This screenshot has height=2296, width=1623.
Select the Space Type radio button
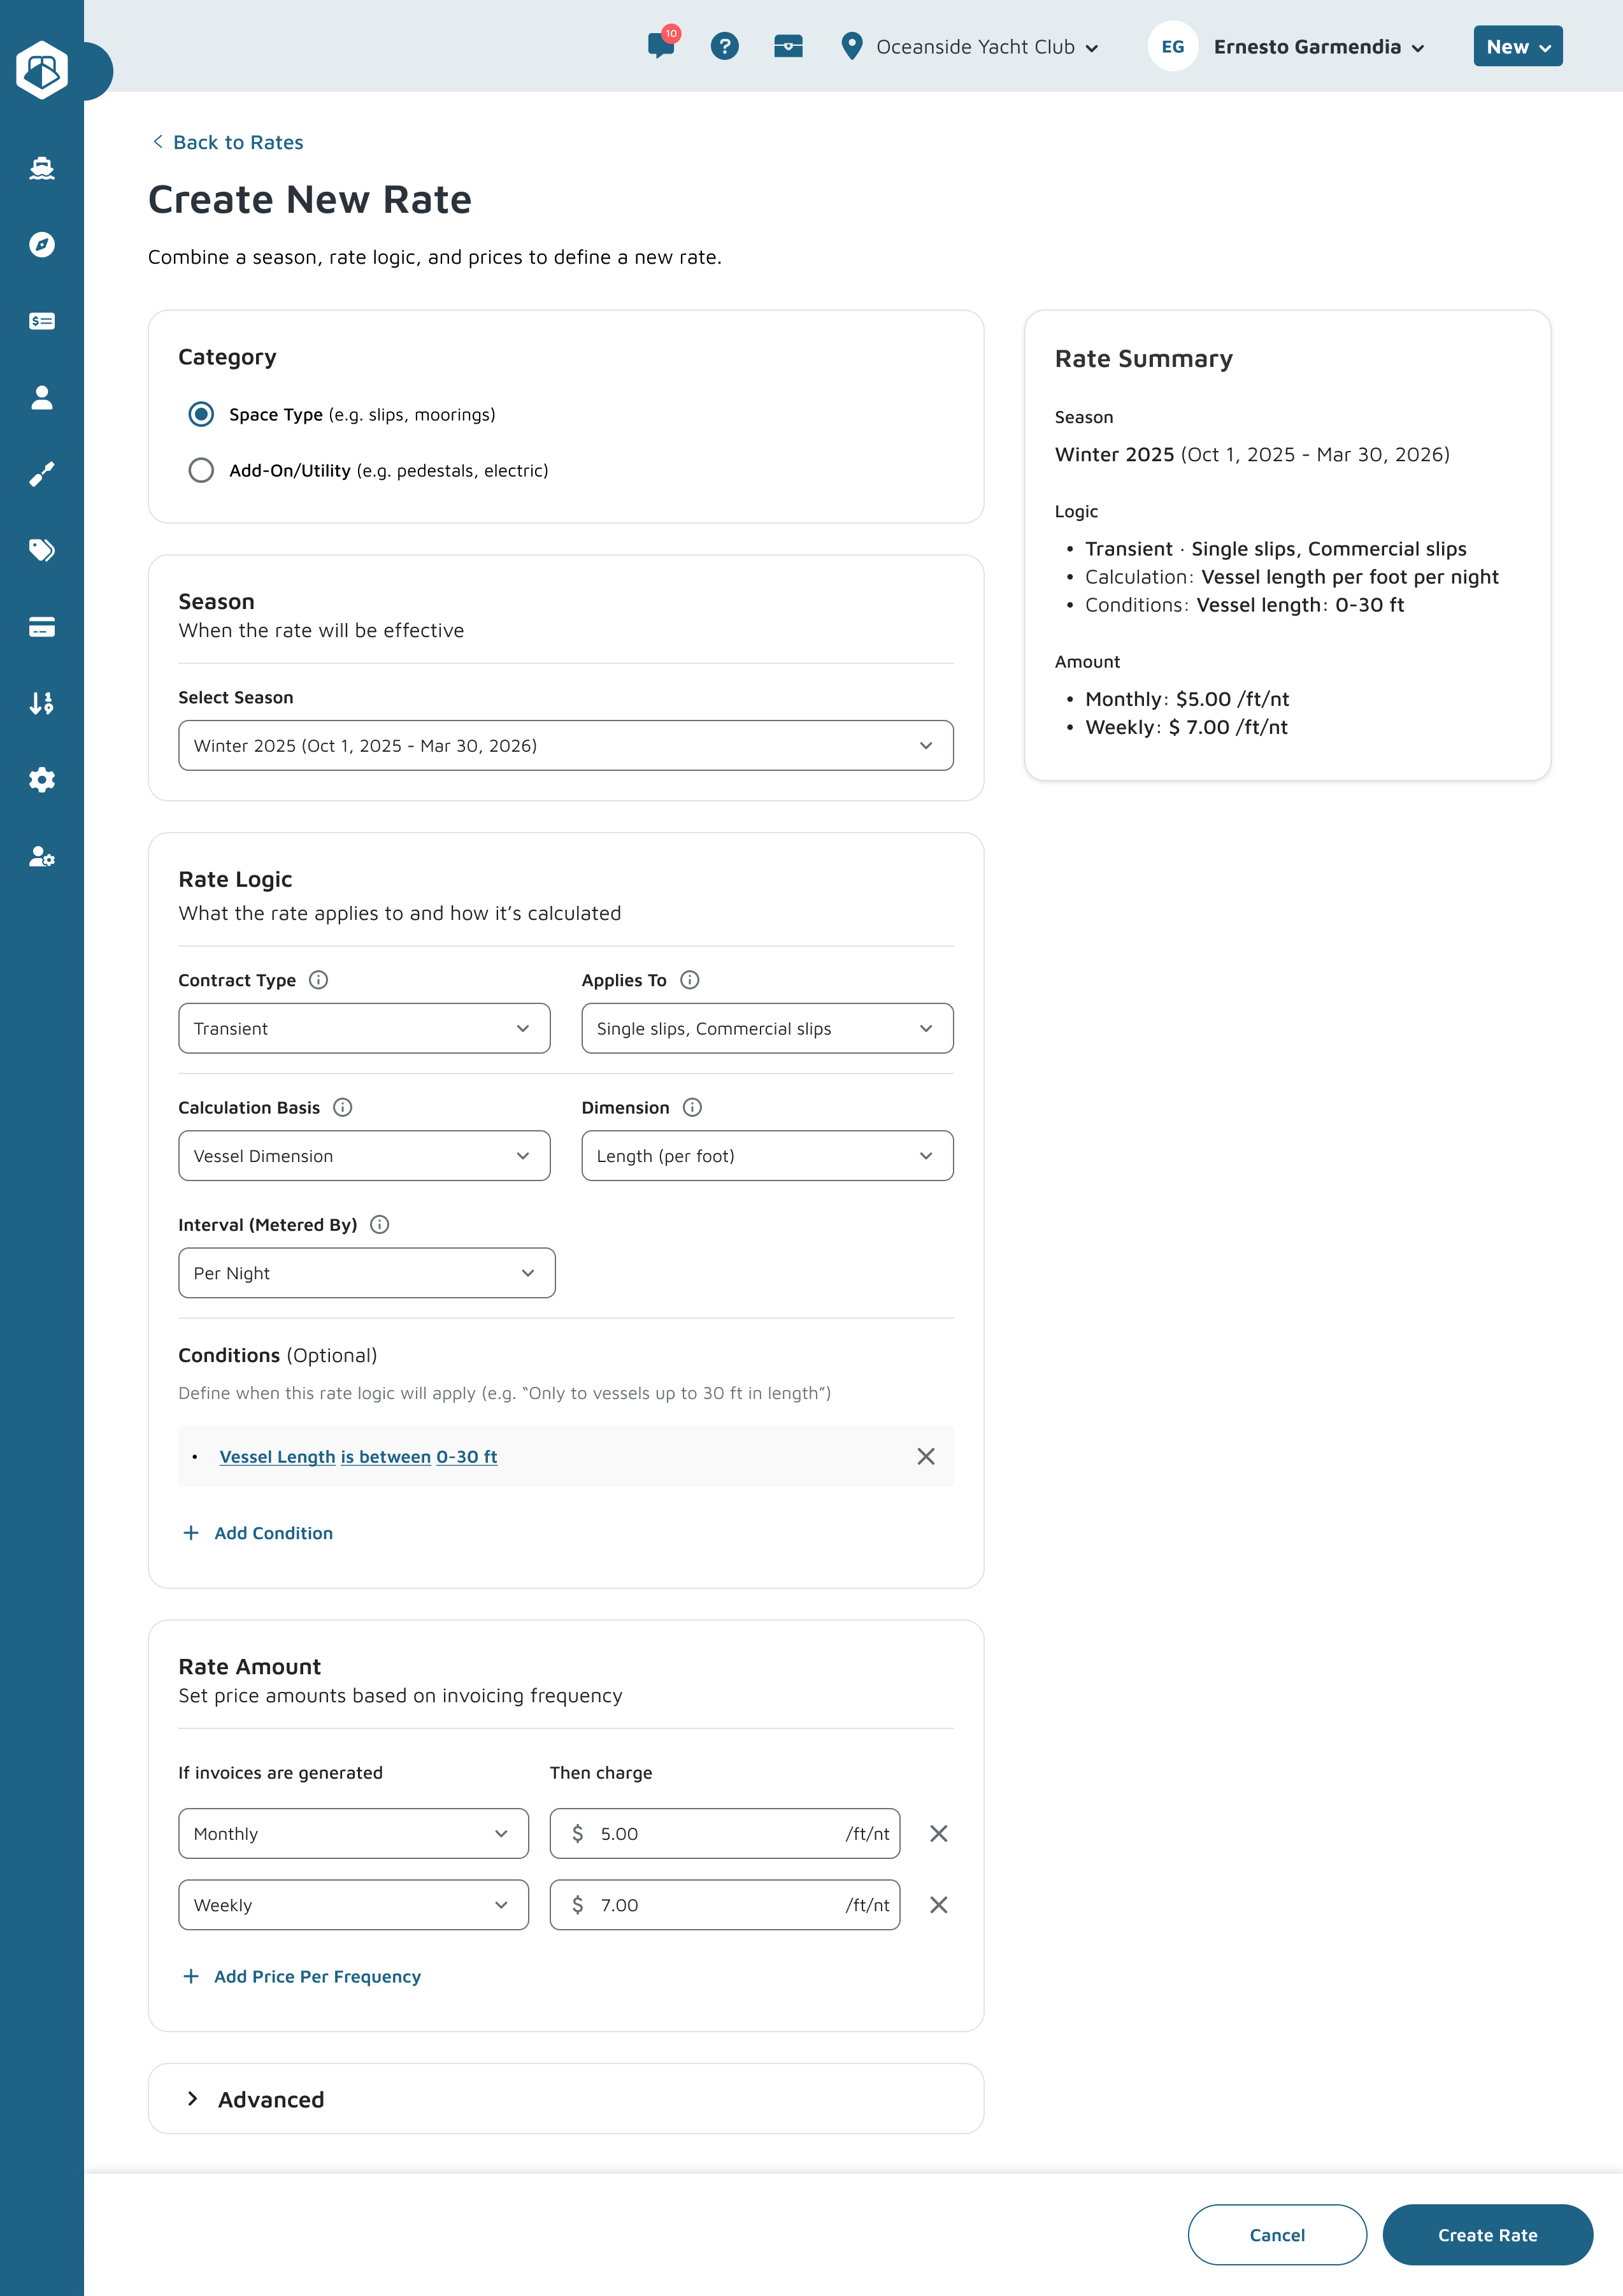coord(201,414)
